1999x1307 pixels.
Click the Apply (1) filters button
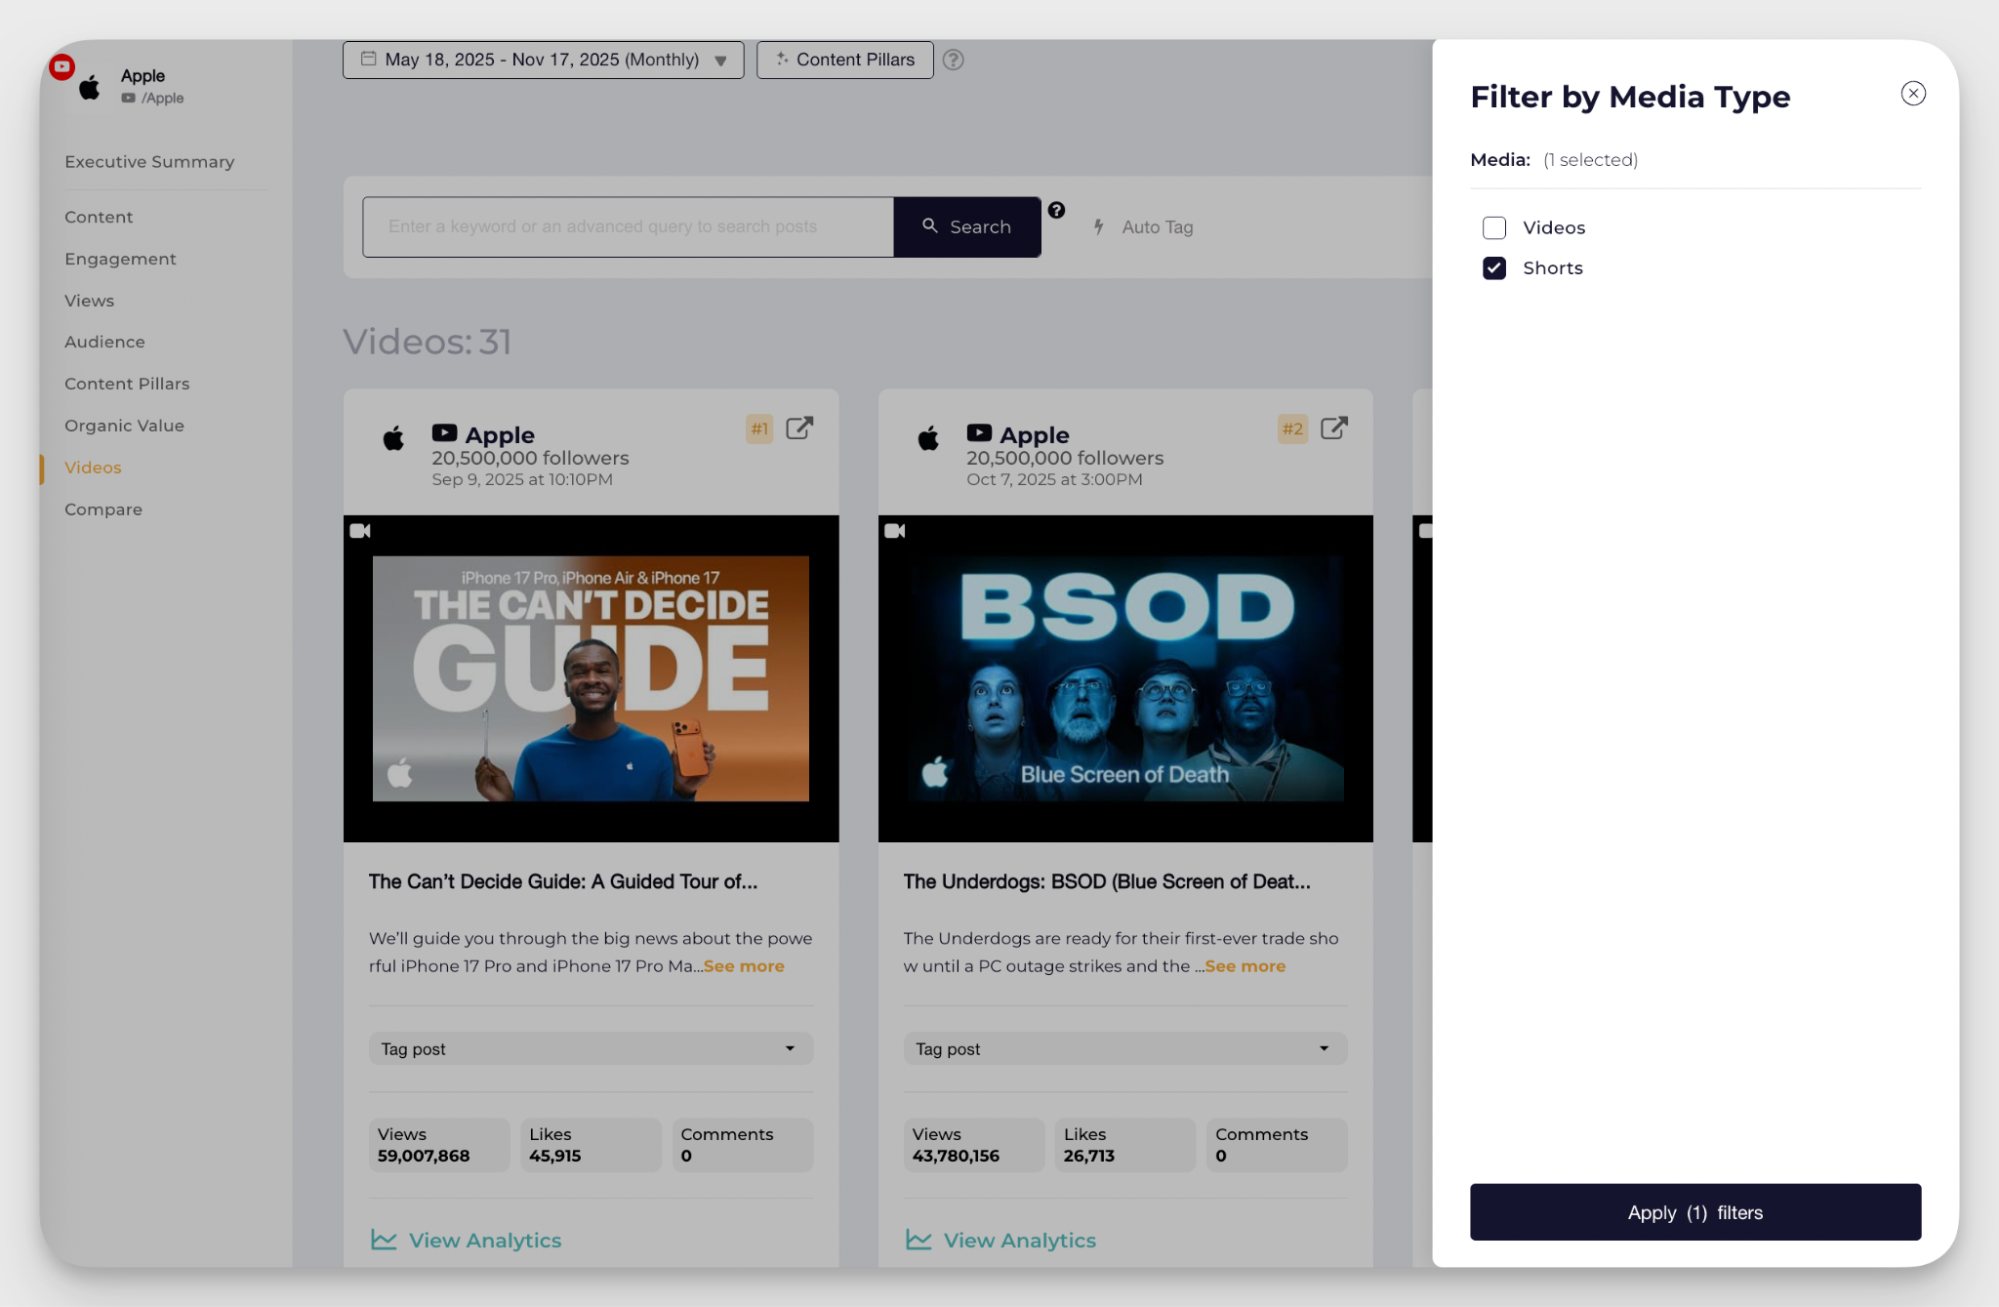click(x=1694, y=1212)
